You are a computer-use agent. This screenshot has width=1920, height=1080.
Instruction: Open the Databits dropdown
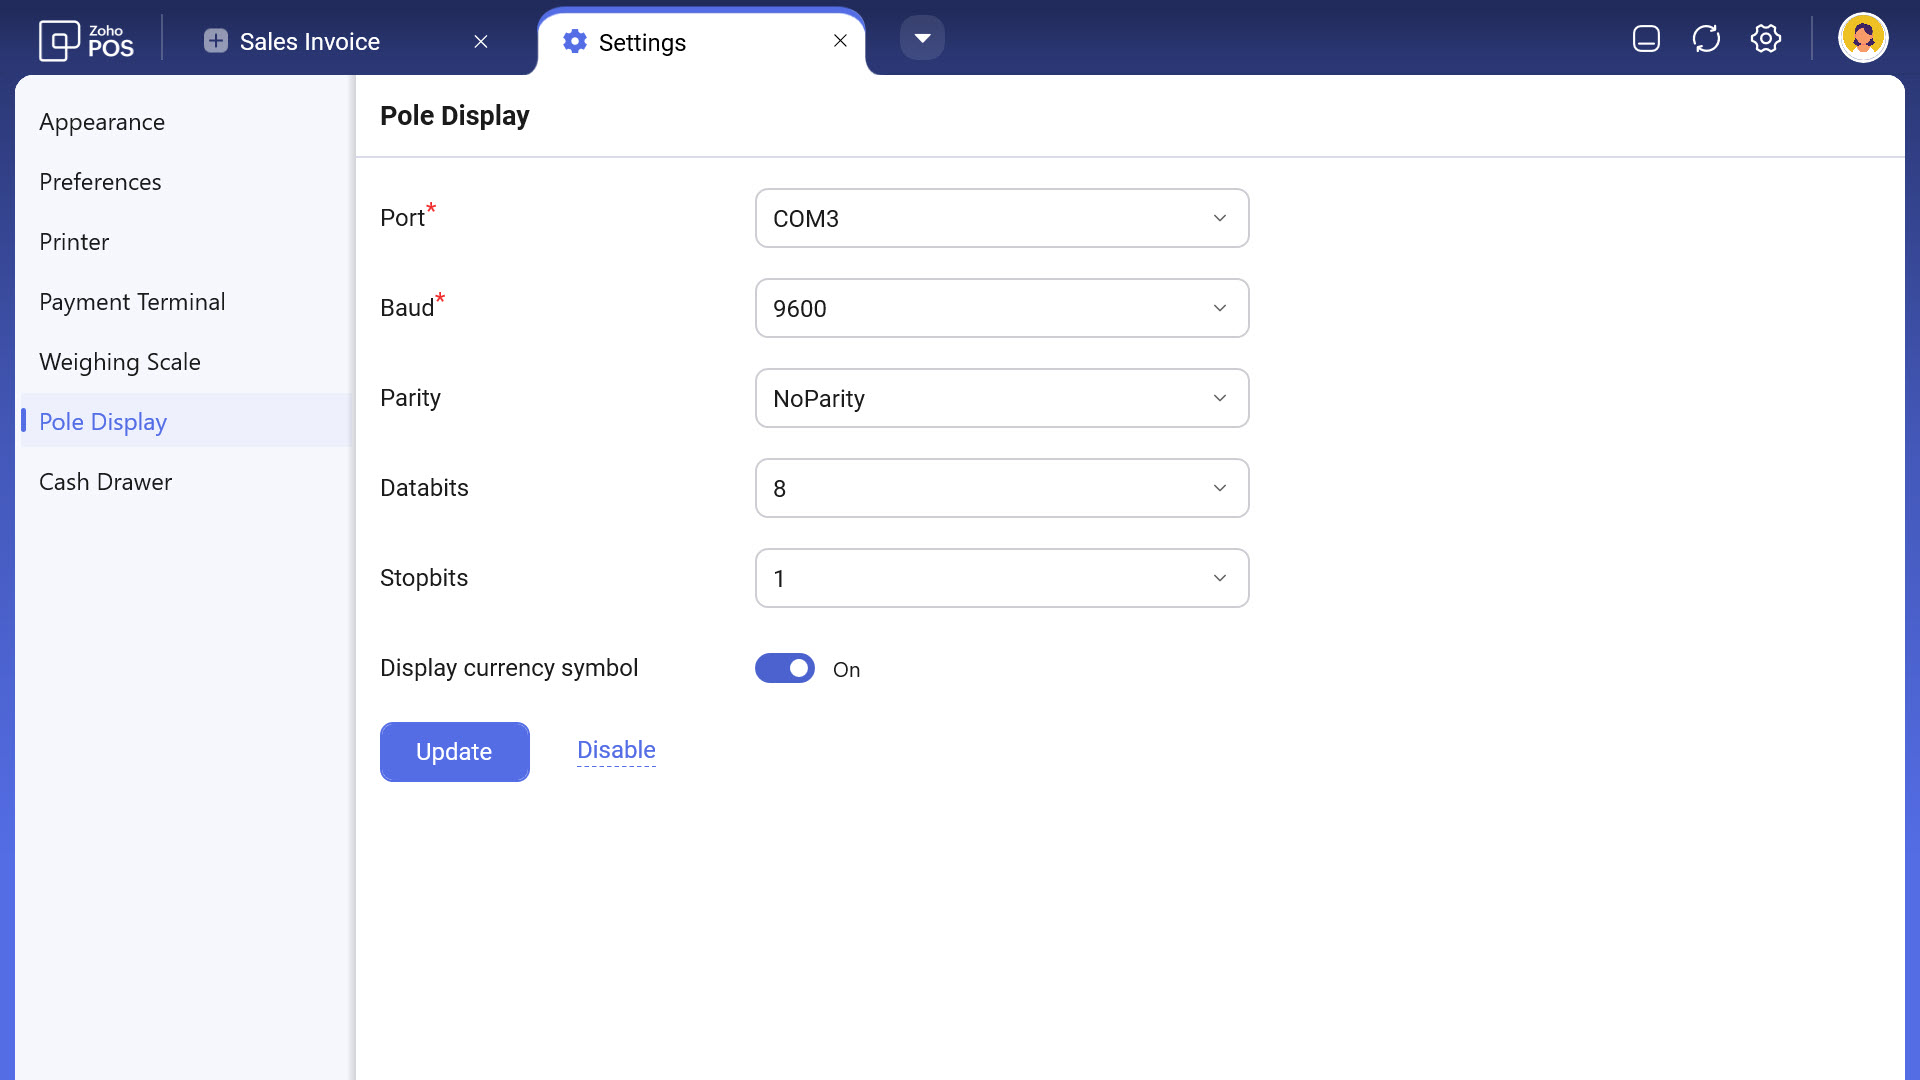1002,488
